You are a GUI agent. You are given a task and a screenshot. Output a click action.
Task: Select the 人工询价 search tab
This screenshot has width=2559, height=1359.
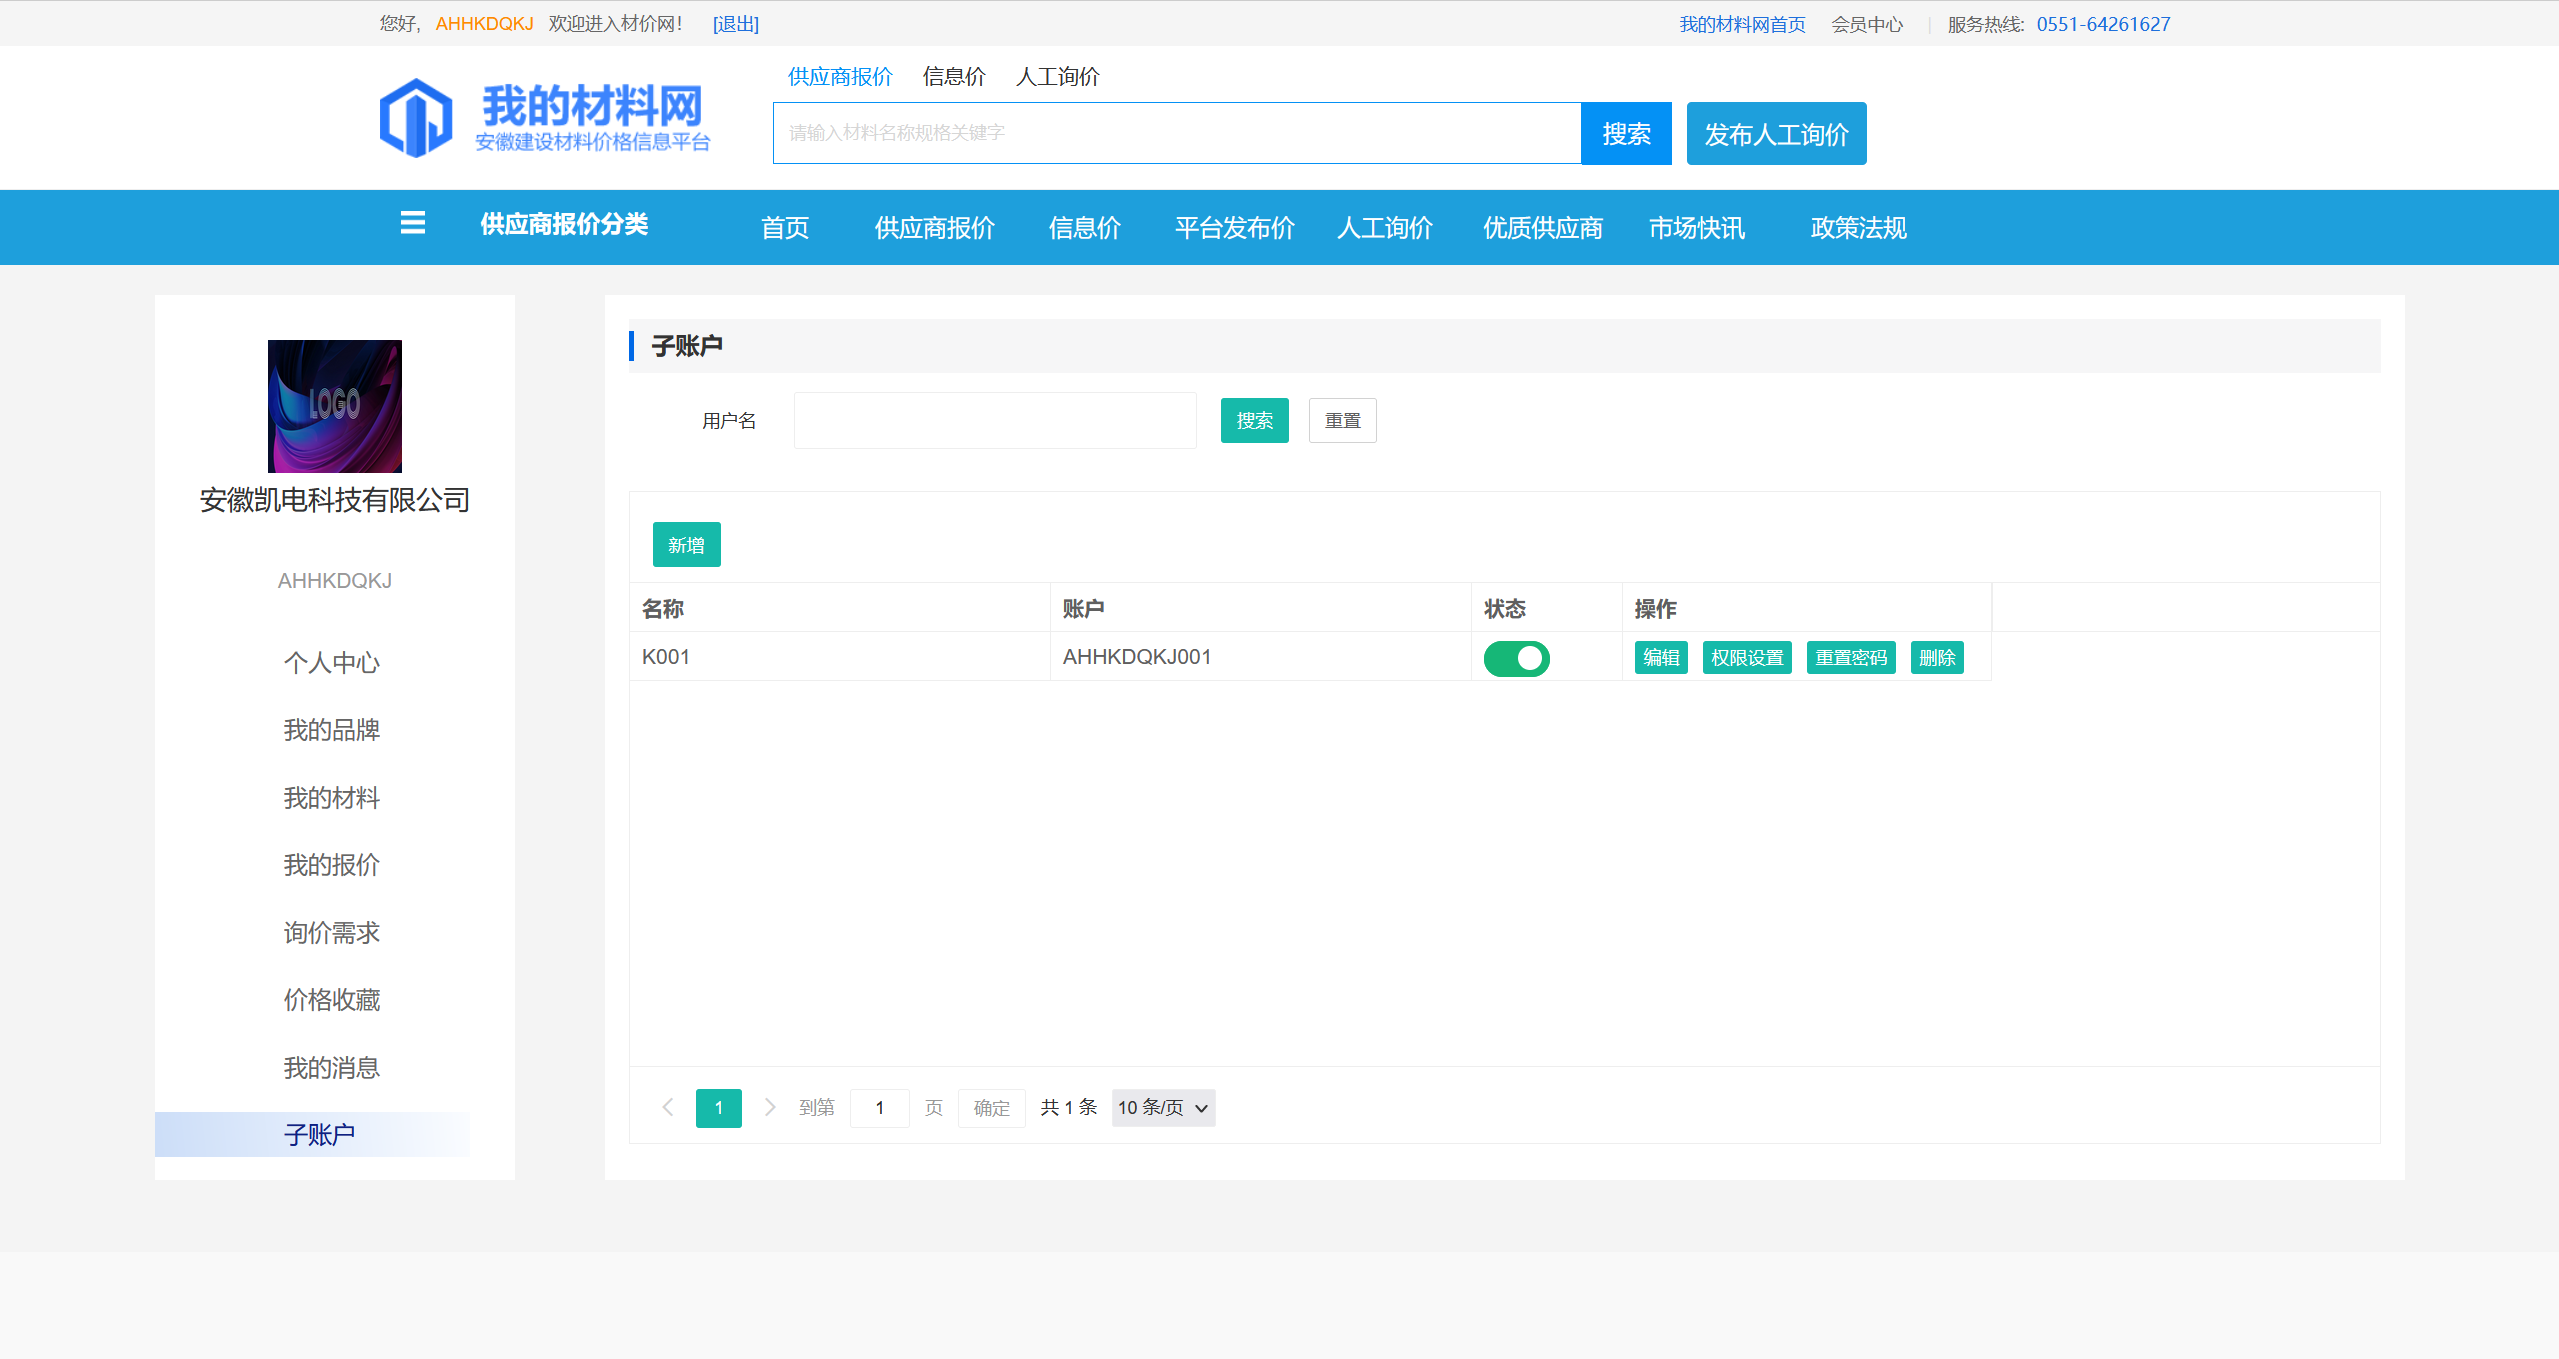pyautogui.click(x=1057, y=77)
